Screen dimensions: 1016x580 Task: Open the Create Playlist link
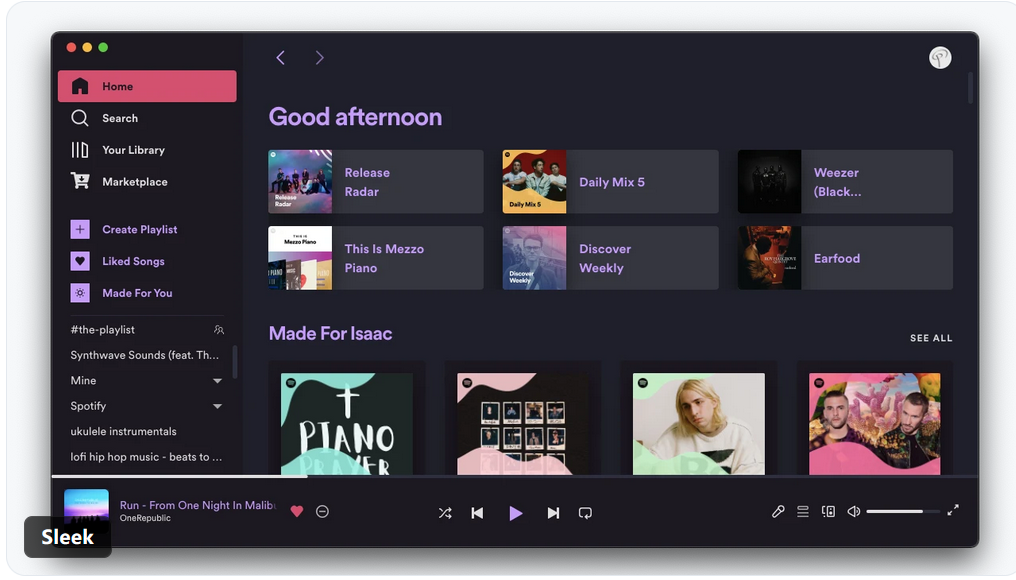click(x=139, y=229)
